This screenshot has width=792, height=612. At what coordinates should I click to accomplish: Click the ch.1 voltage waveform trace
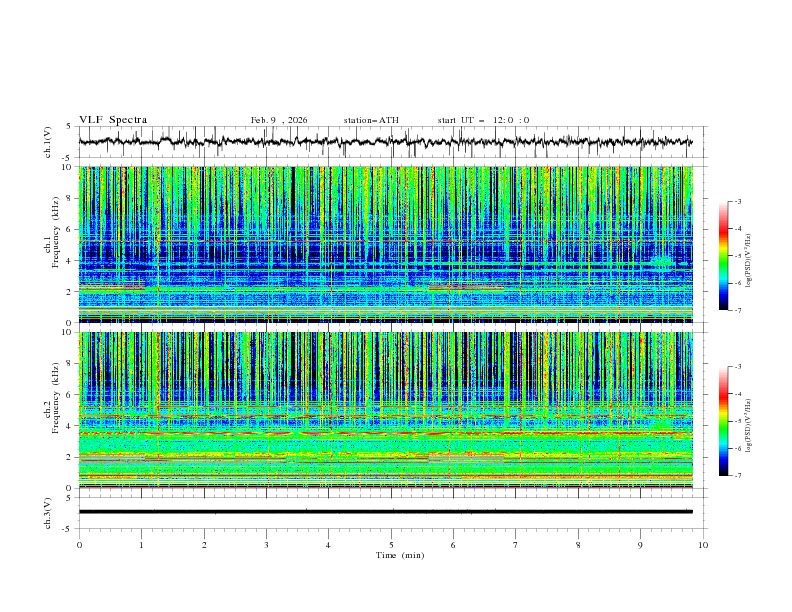385,142
